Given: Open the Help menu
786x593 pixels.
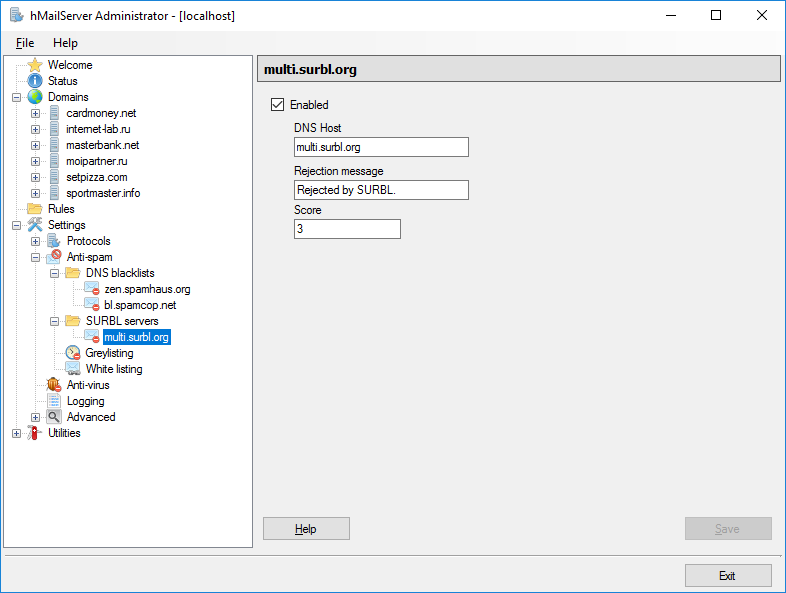Looking at the screenshot, I should tap(65, 43).
